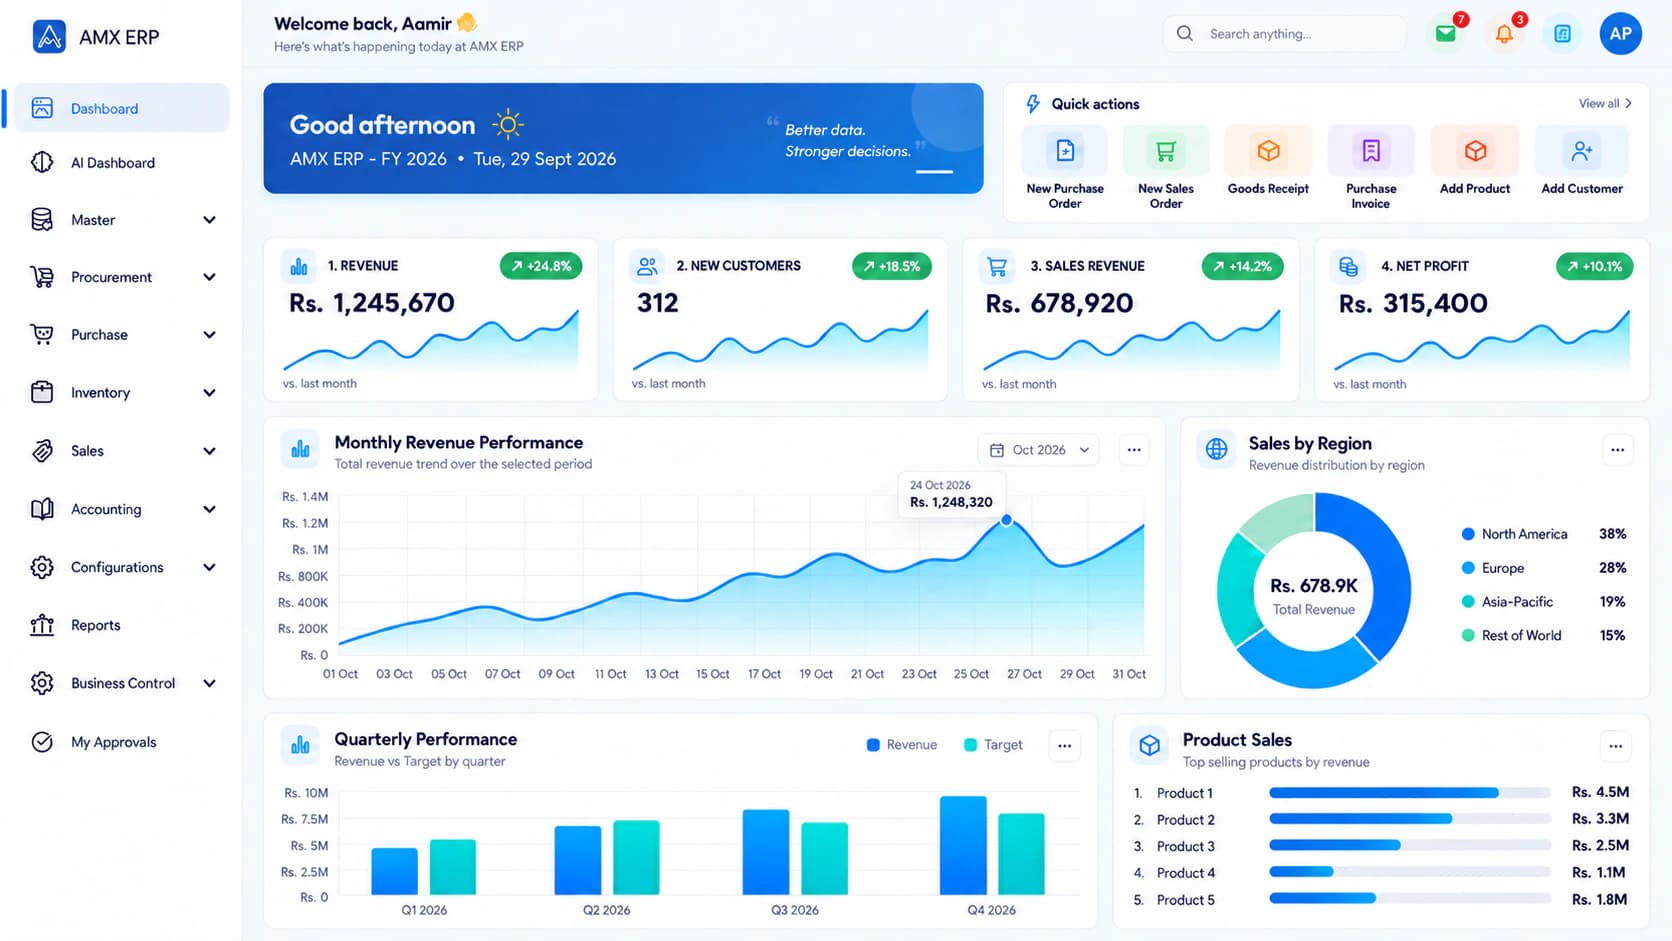Click the My Approvals checkmark icon
Viewport: 1672px width, 941px height.
point(42,742)
